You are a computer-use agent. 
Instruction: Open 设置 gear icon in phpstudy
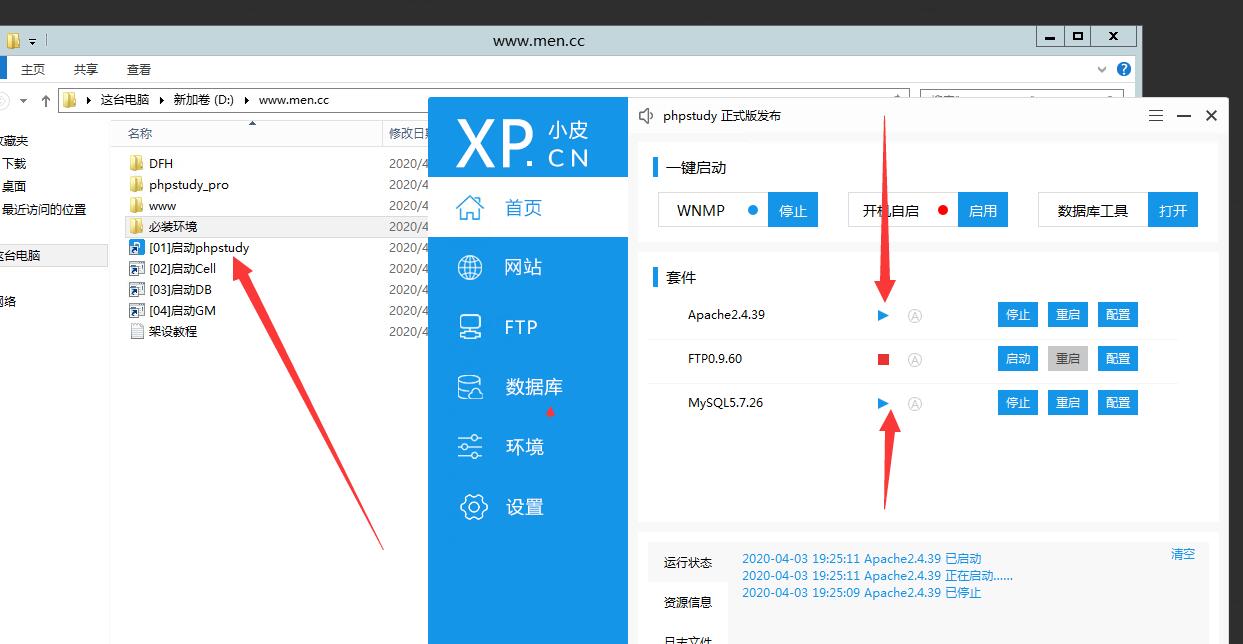point(472,507)
